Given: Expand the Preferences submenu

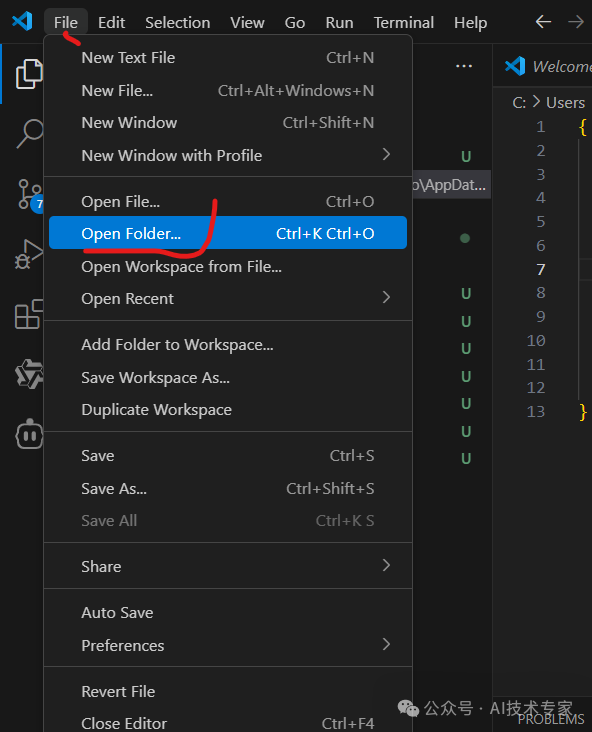Looking at the screenshot, I should pyautogui.click(x=228, y=645).
